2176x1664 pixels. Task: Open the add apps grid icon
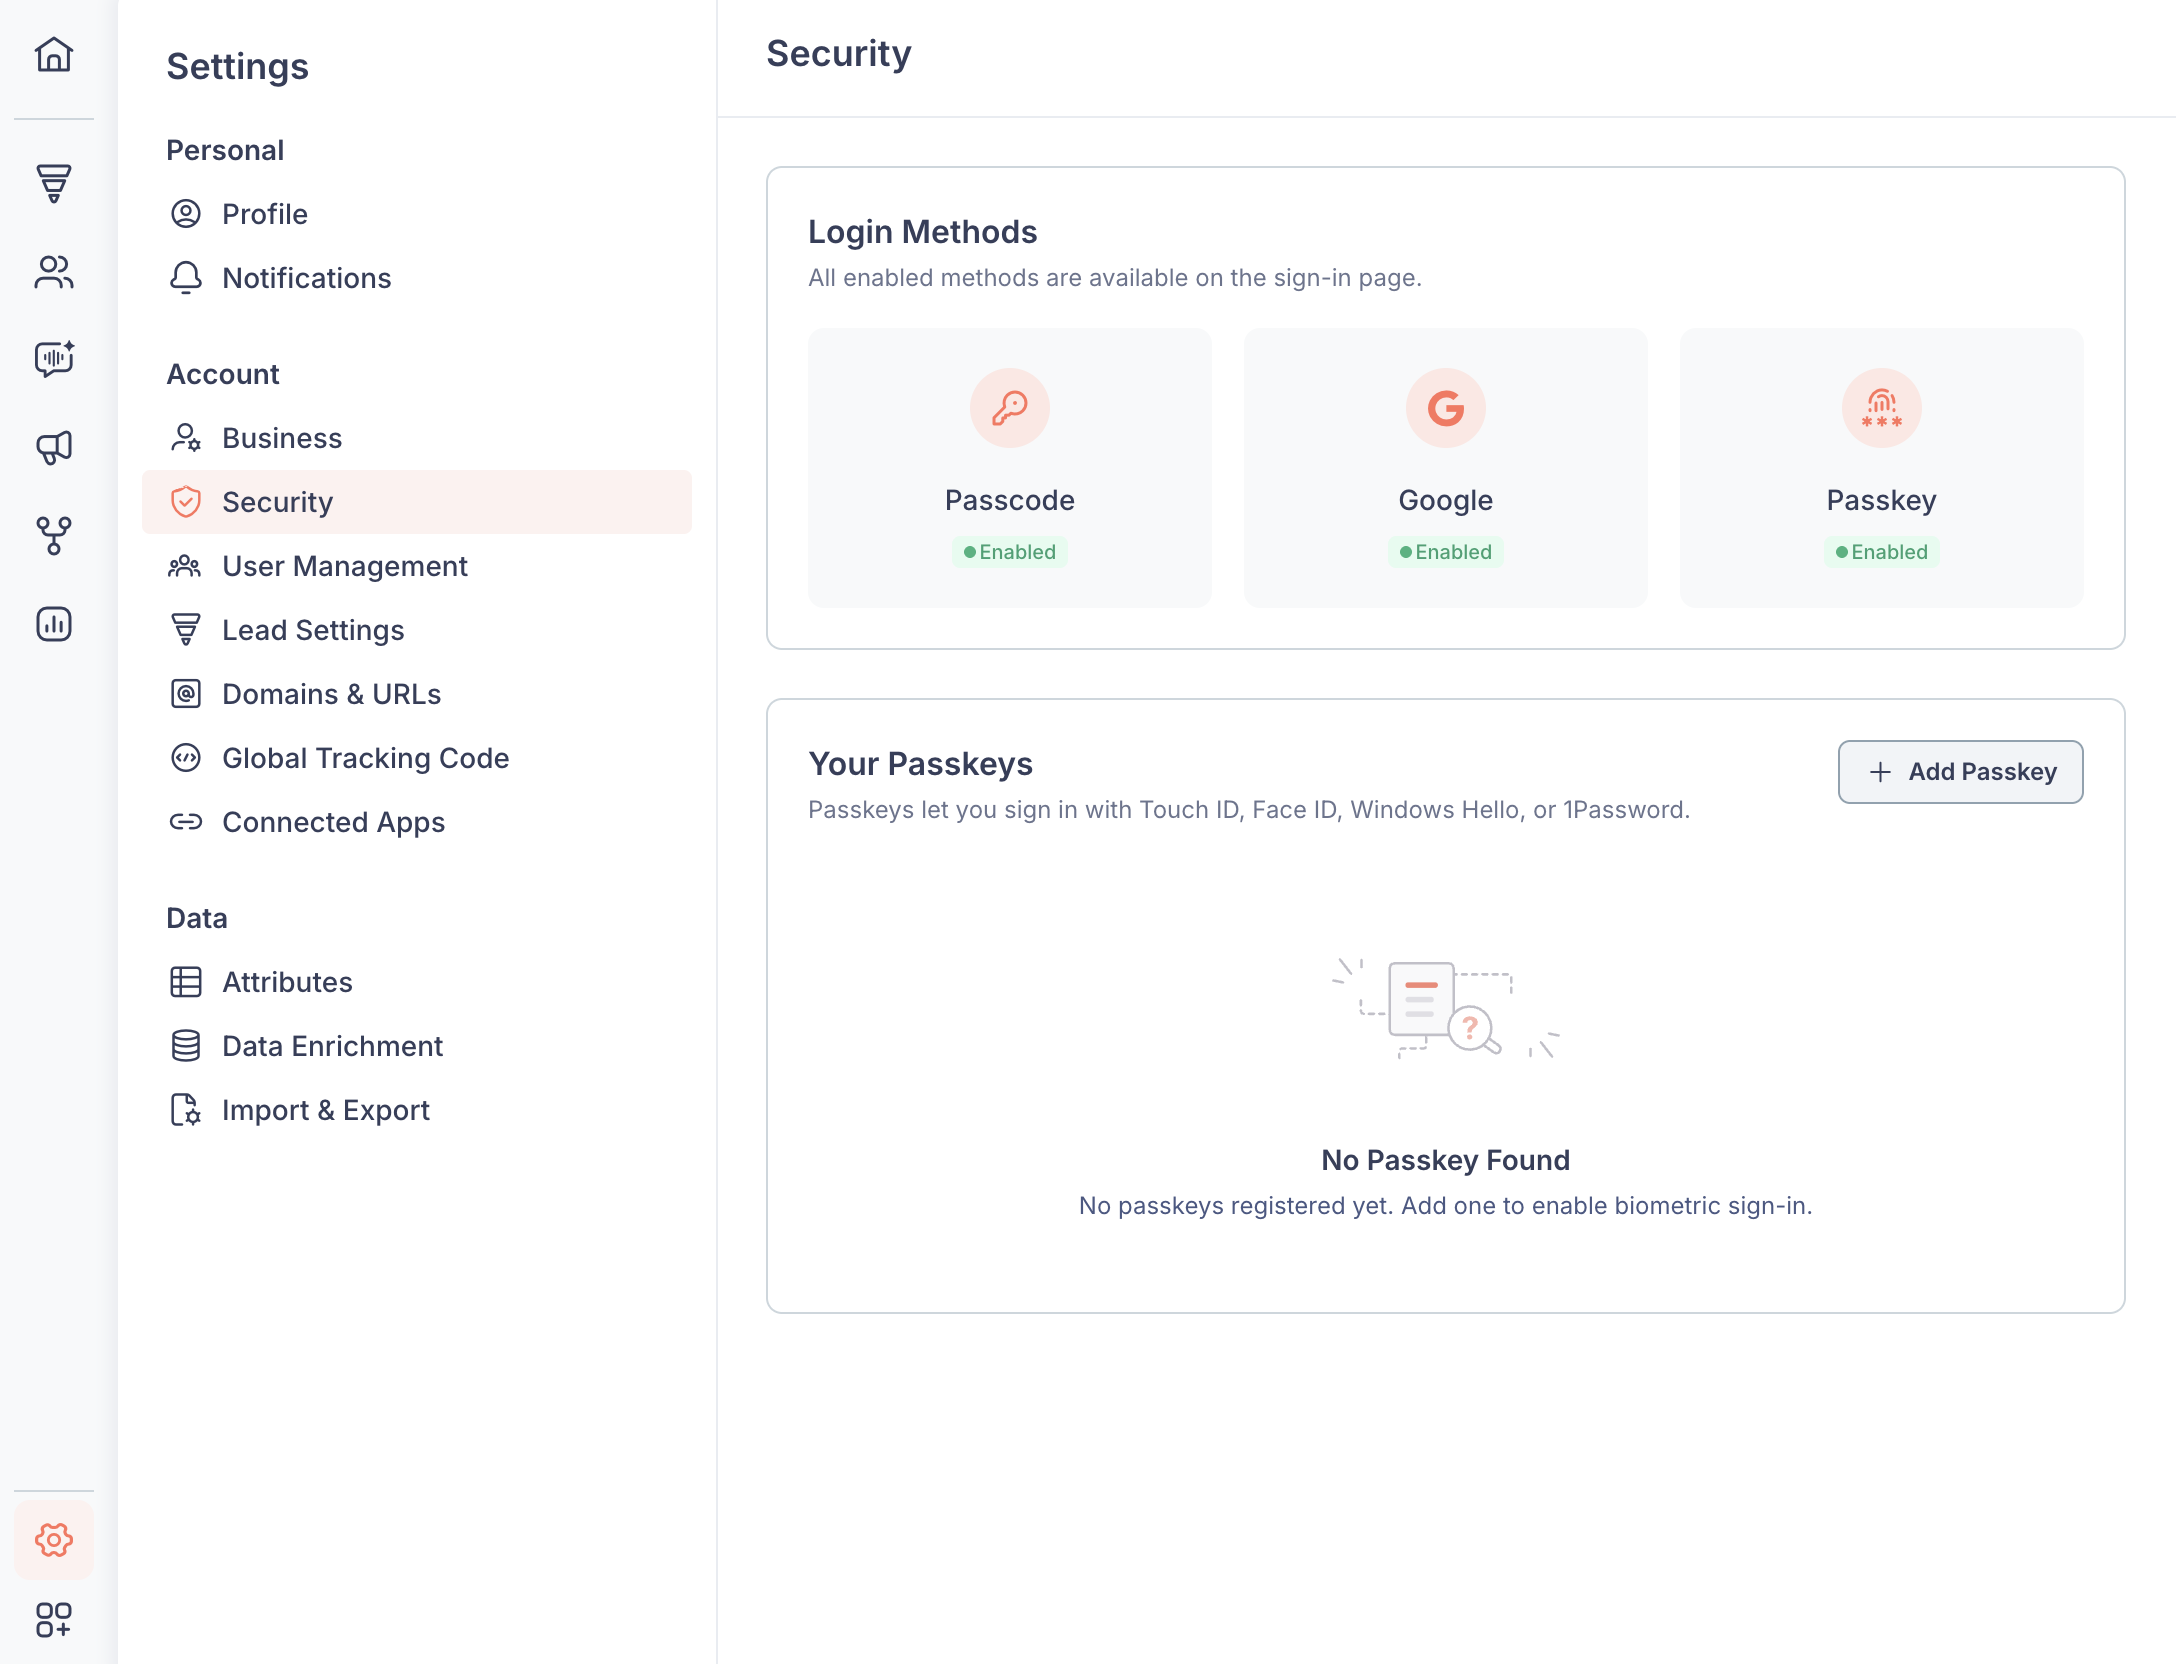(x=54, y=1620)
